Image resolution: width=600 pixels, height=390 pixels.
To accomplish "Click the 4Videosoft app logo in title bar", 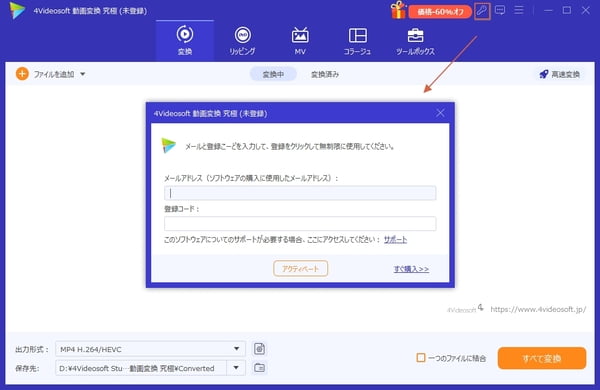I will click(17, 10).
